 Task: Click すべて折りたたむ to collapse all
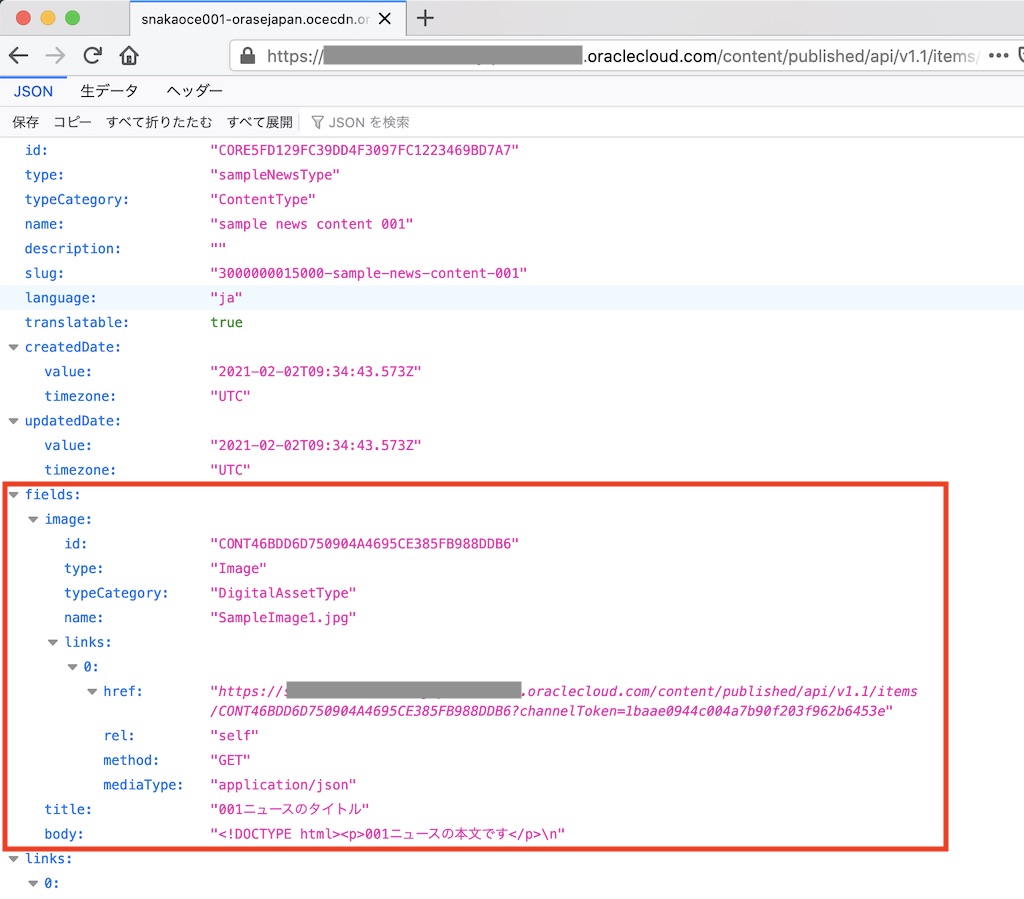tap(159, 122)
